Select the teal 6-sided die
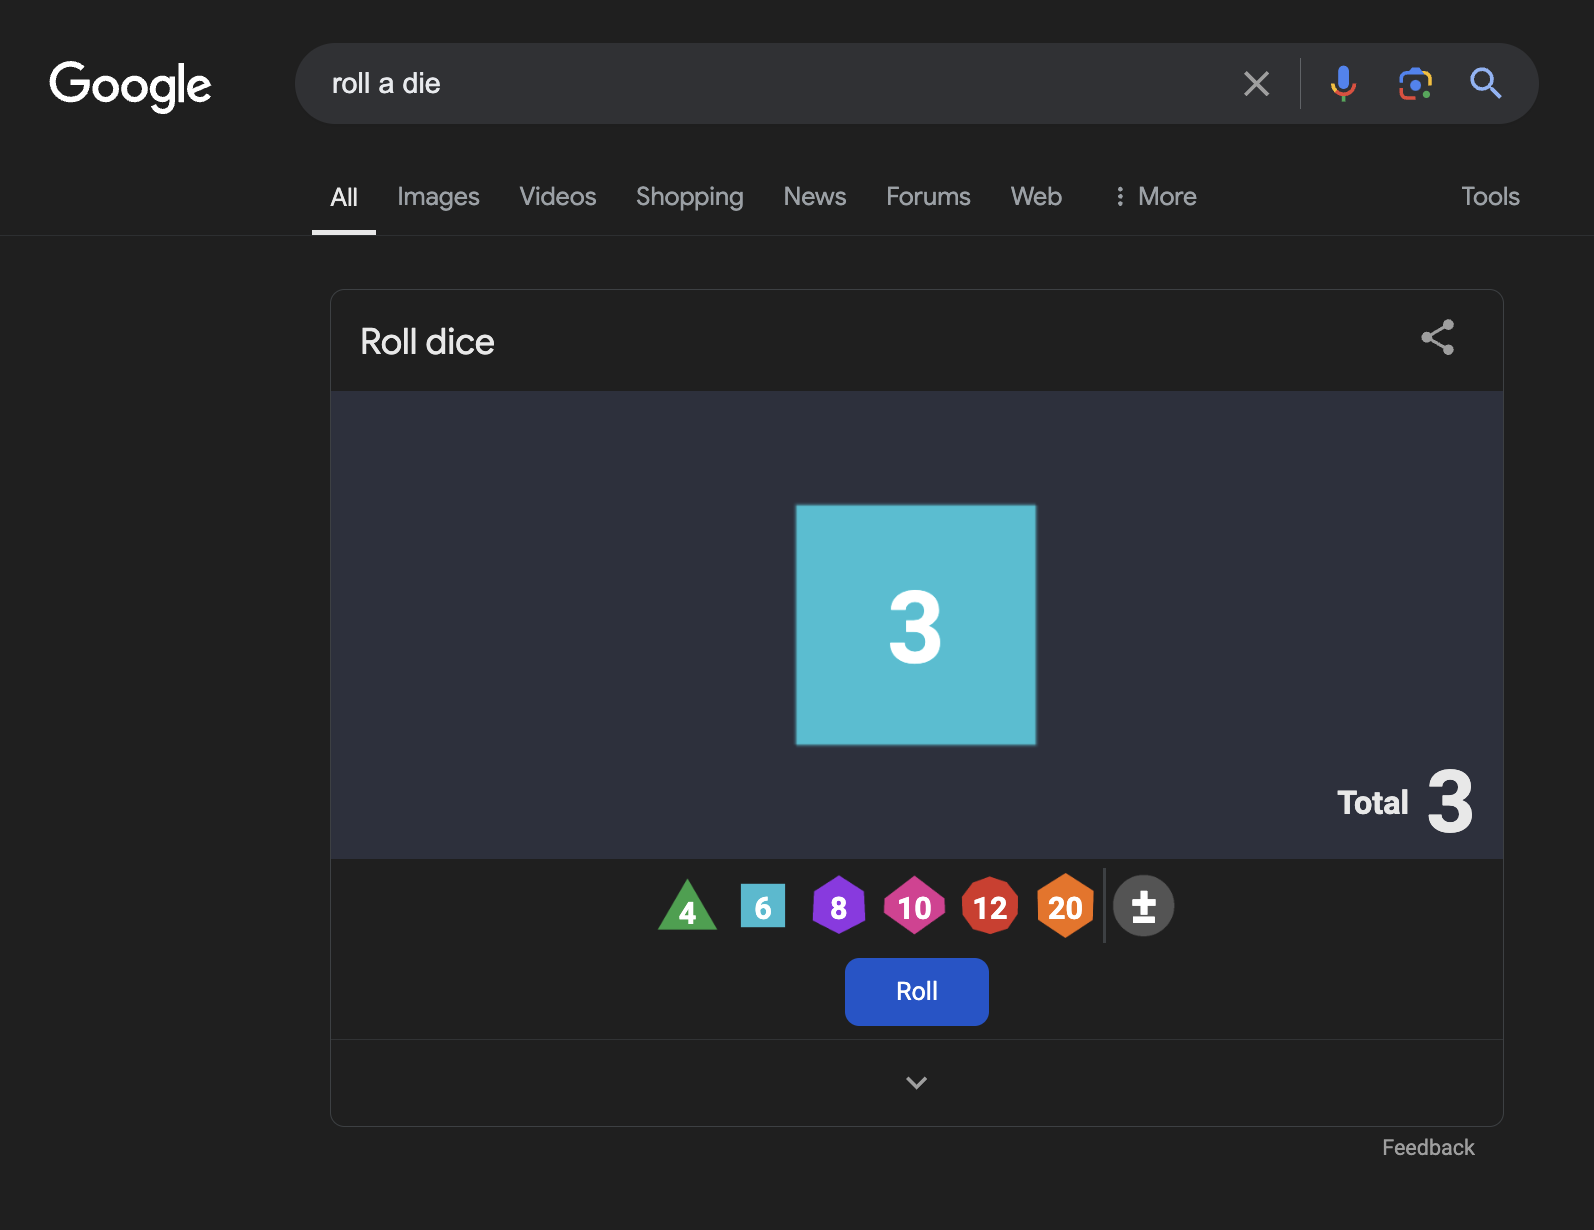Screen dimensions: 1594x1230 point(763,906)
